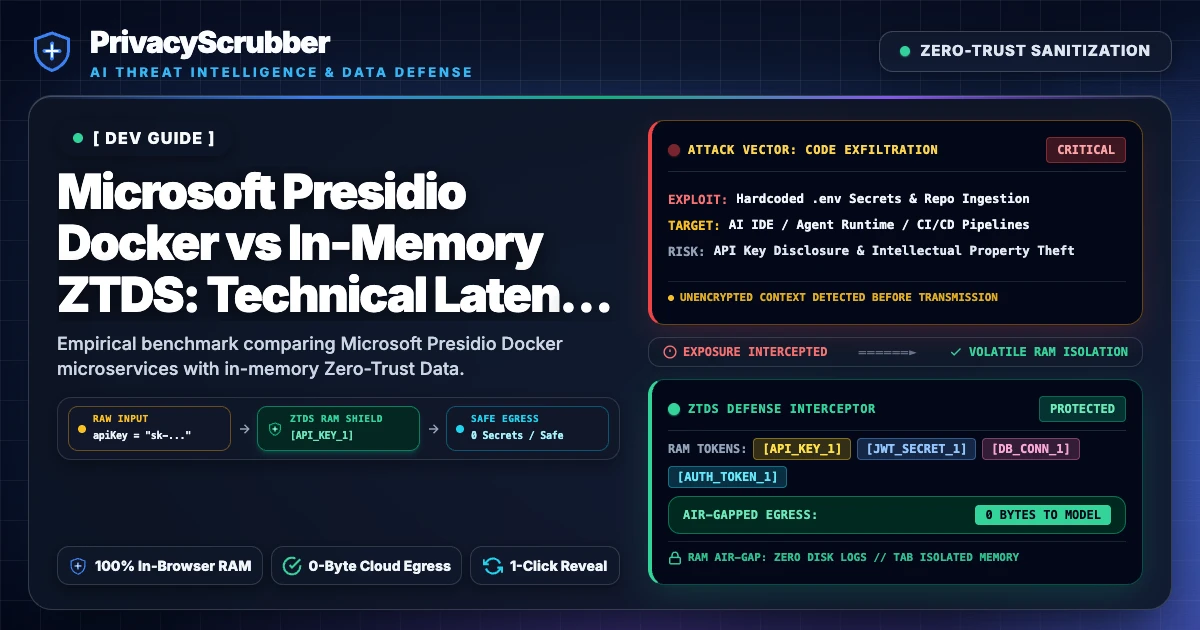The image size is (1200, 630).
Task: Click the 0 BYTES TO MODEL badge
Action: [1043, 515]
